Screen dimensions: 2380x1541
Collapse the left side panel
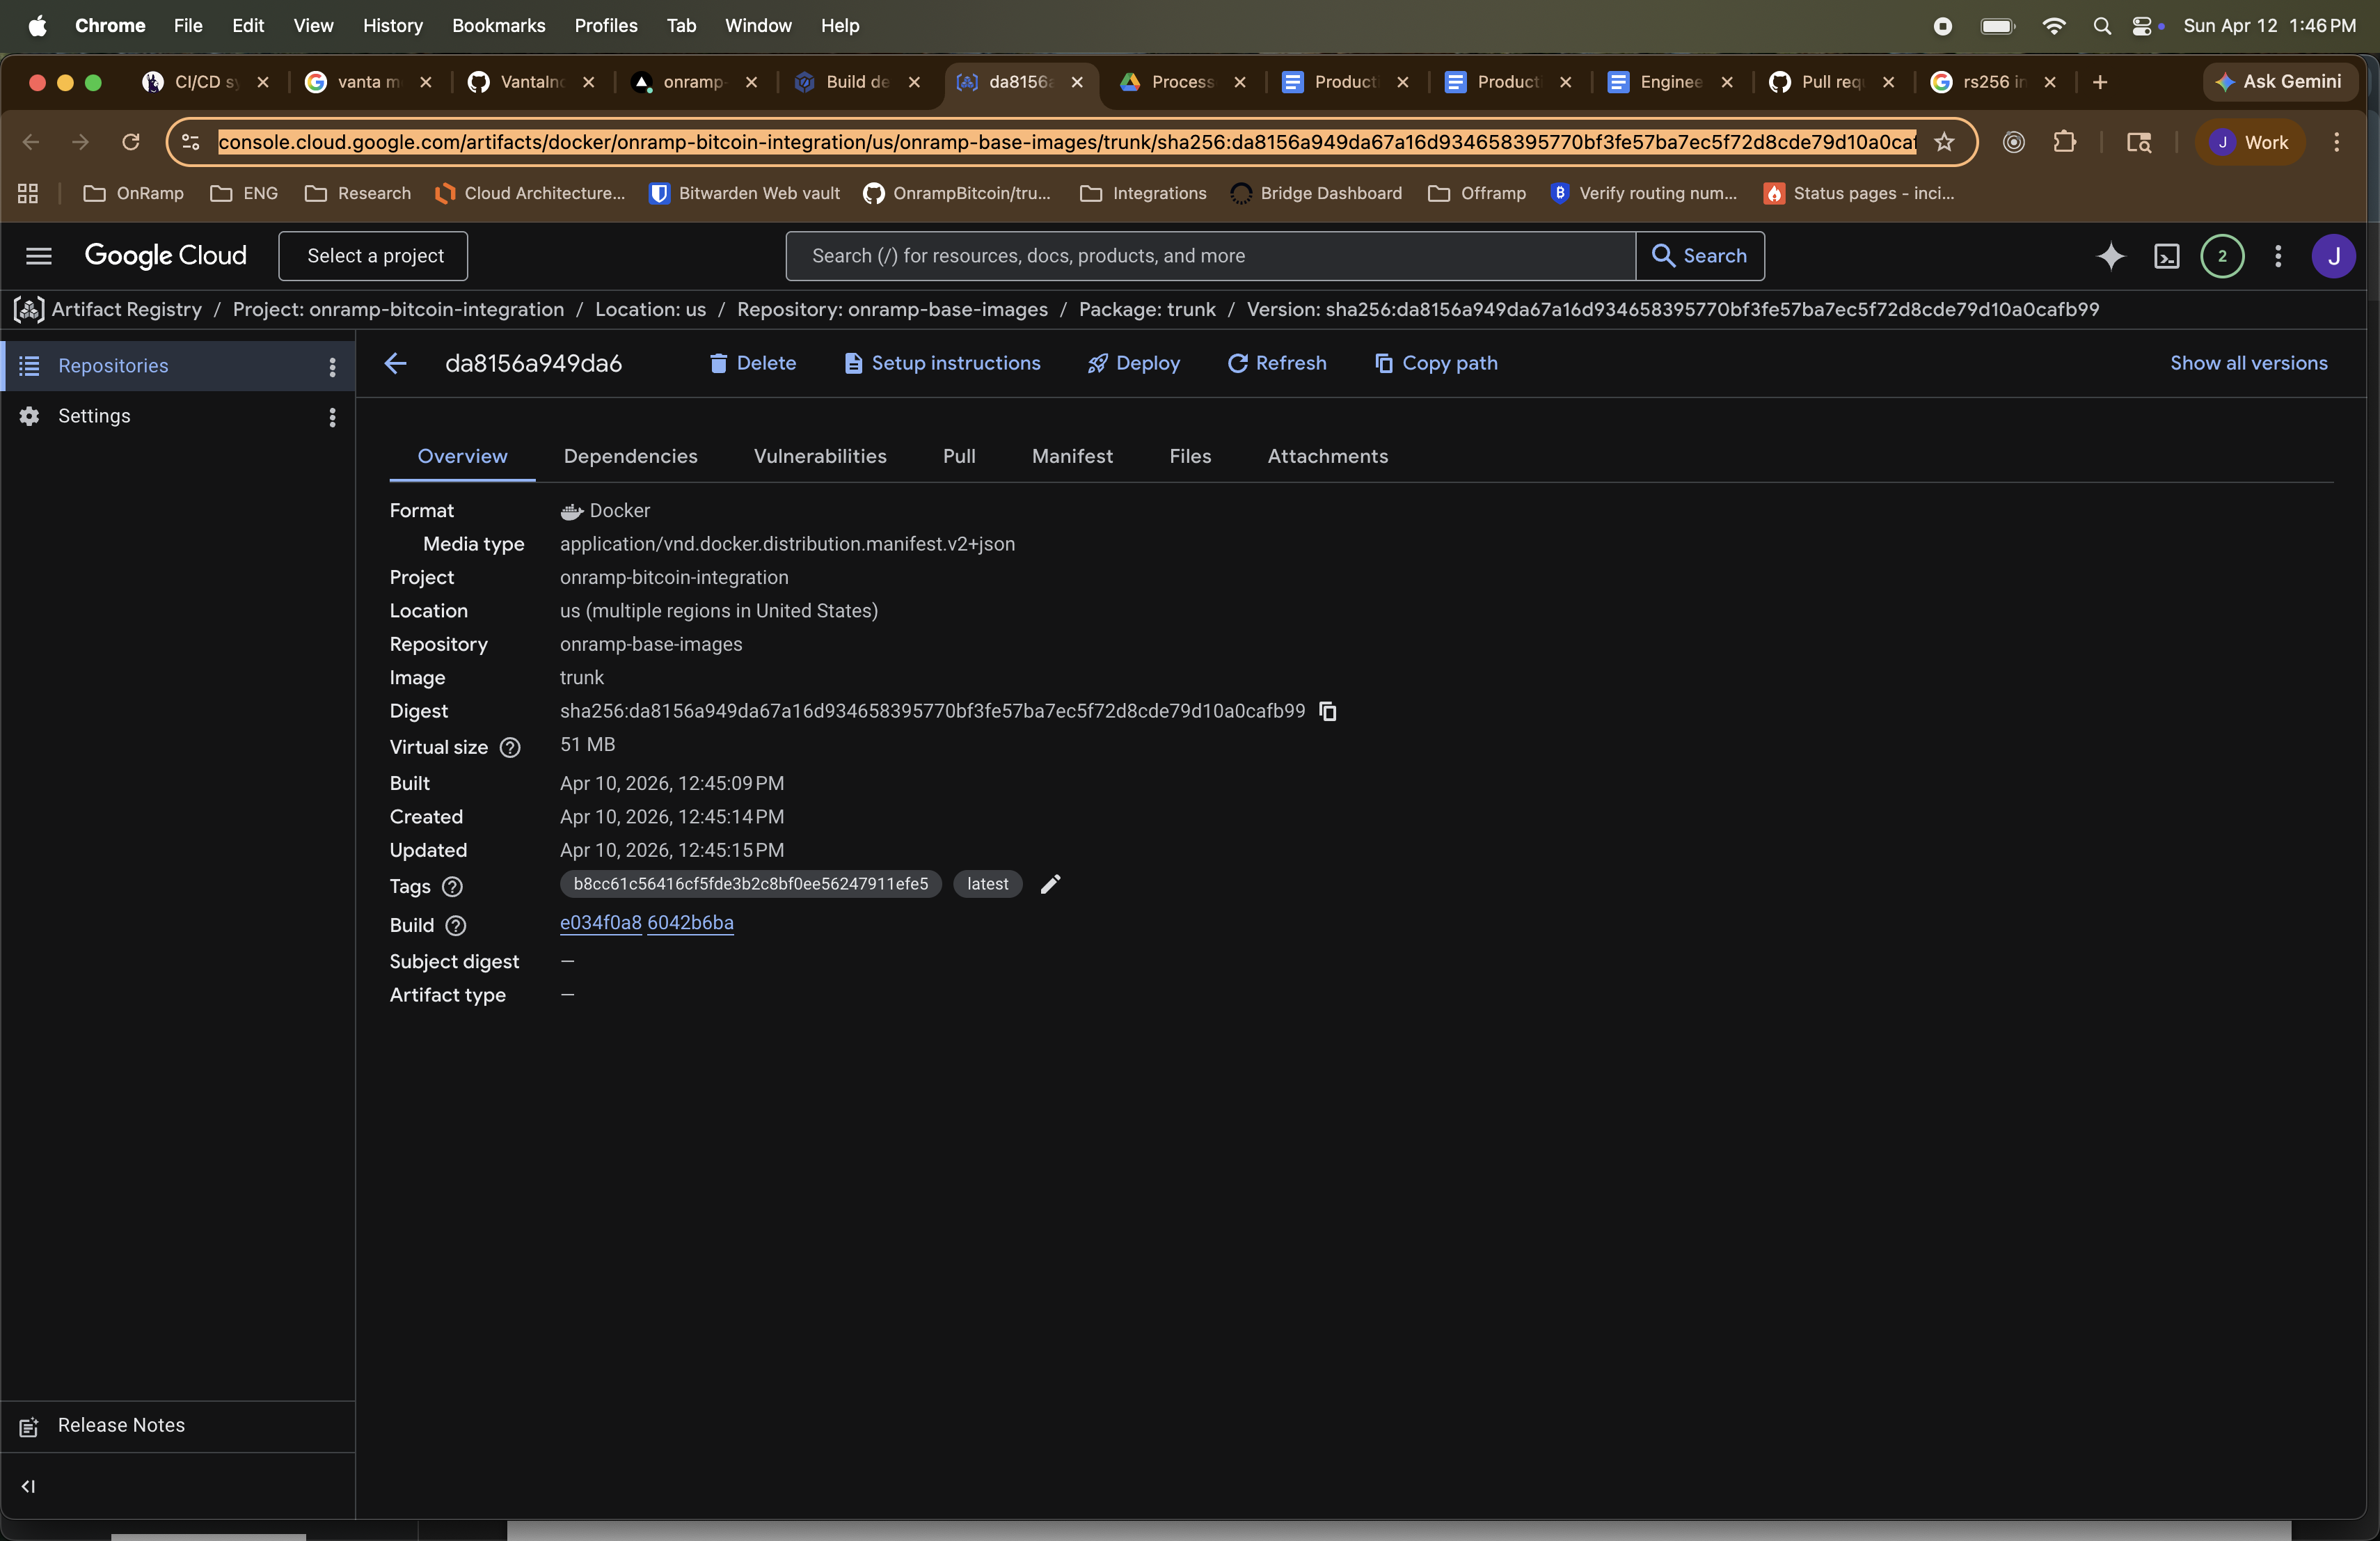coord(29,1486)
